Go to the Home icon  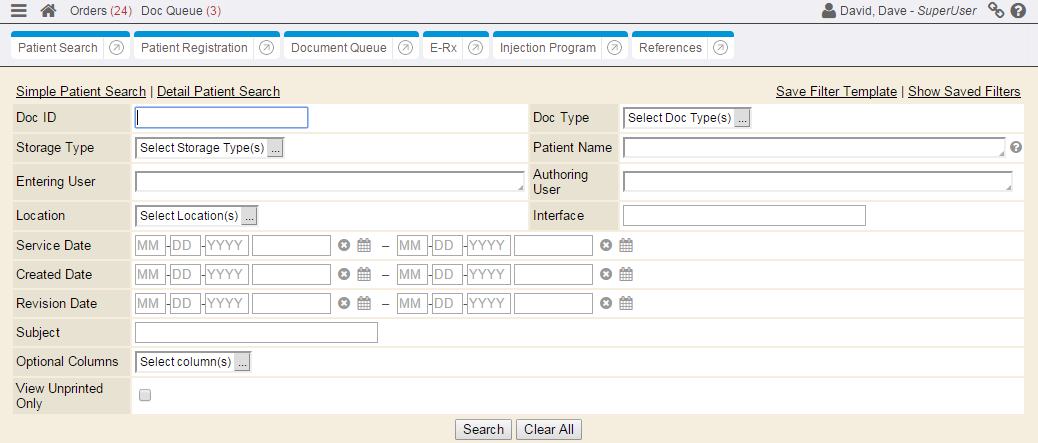coord(48,11)
